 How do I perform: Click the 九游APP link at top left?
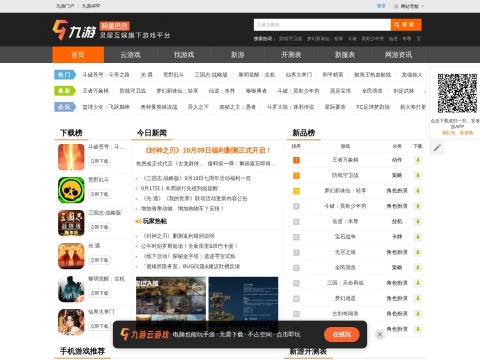[x=91, y=6]
